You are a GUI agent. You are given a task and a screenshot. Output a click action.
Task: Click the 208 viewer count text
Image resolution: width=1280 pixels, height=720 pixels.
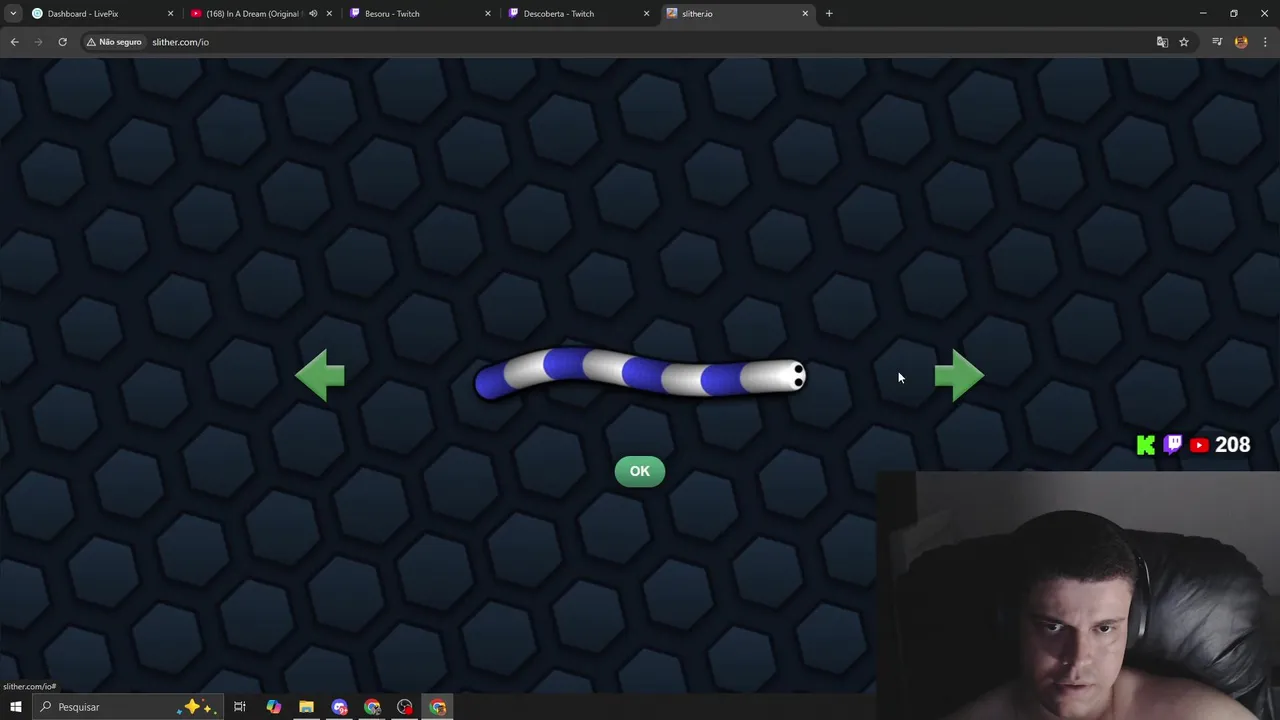(1232, 445)
